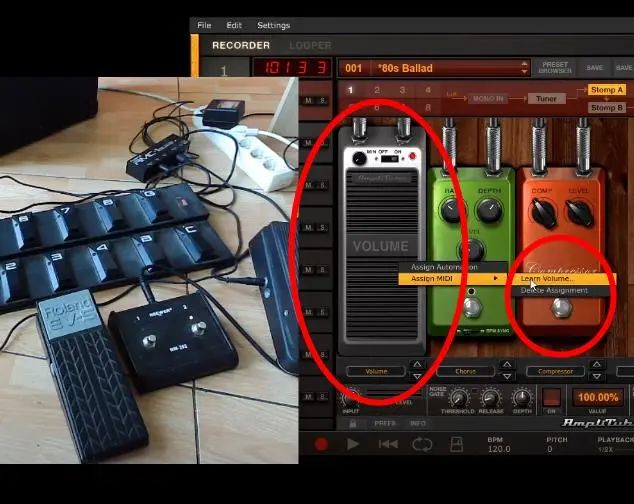The image size is (634, 504).
Task: Expand the Assign MIDI submenu arrow
Action: coord(496,278)
